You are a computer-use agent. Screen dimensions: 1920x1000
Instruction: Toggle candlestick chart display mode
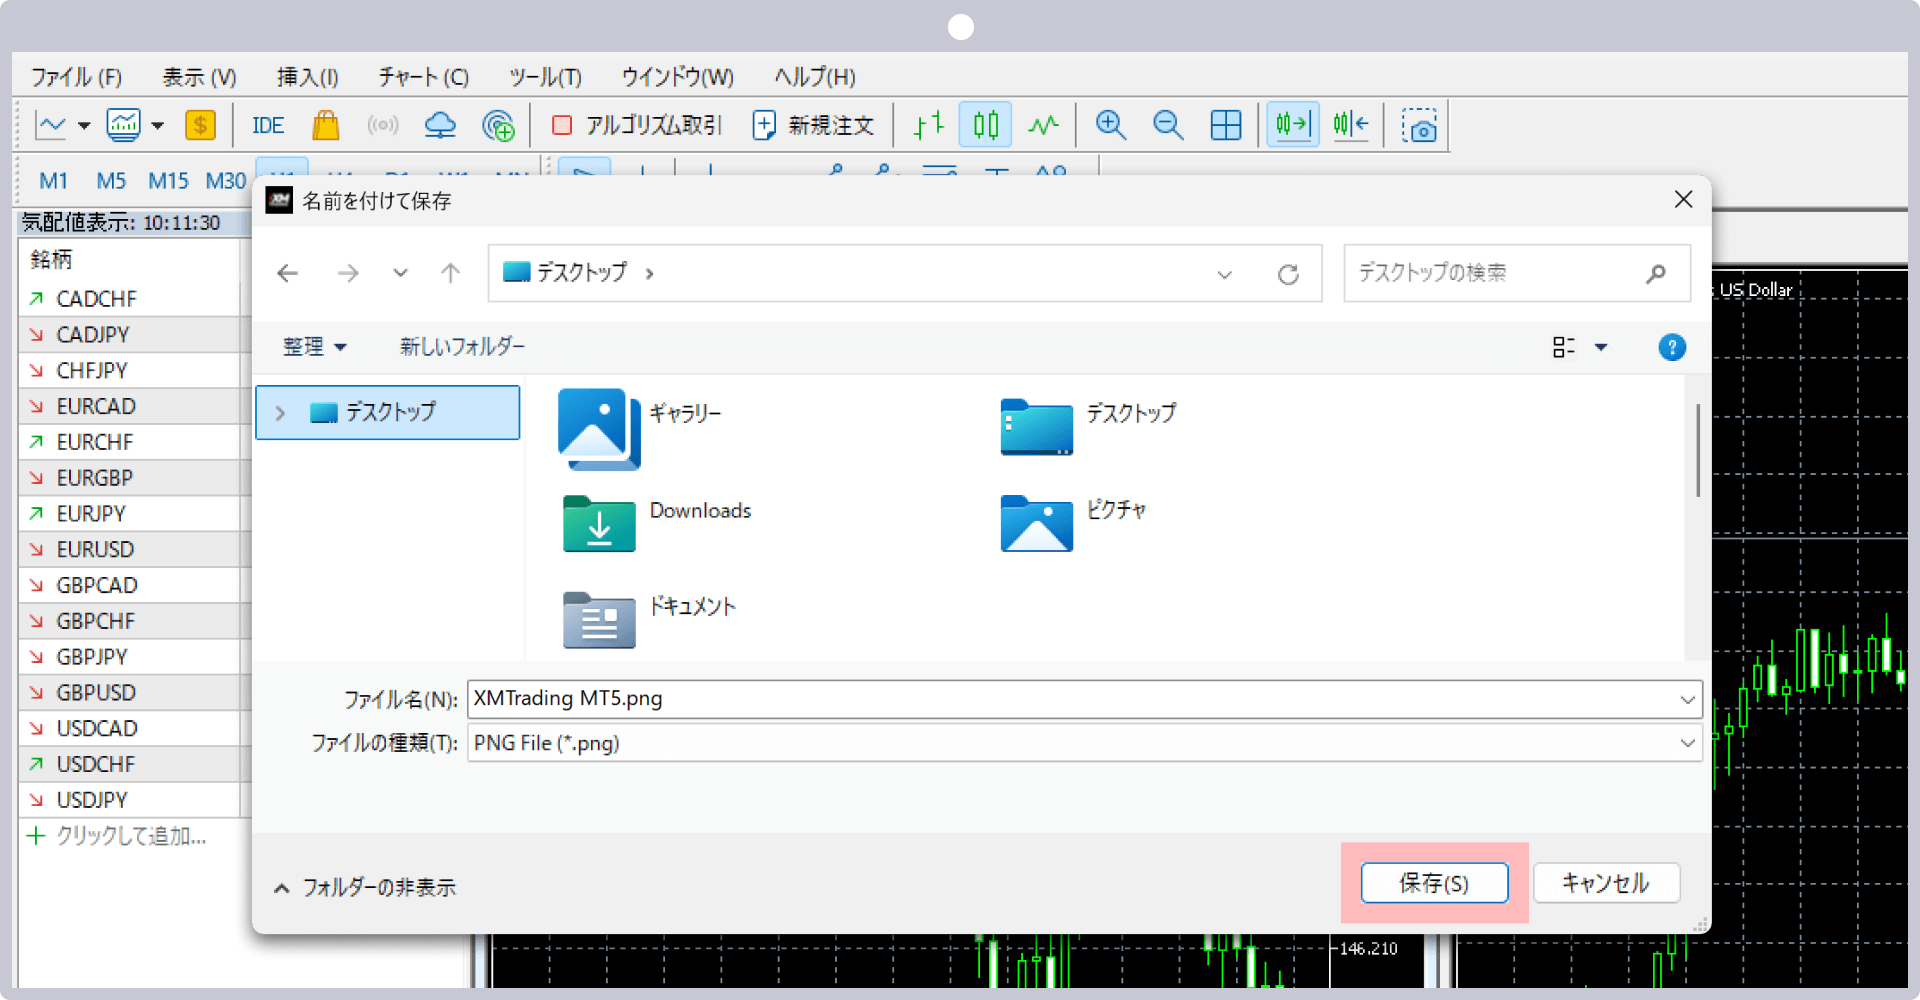(985, 125)
